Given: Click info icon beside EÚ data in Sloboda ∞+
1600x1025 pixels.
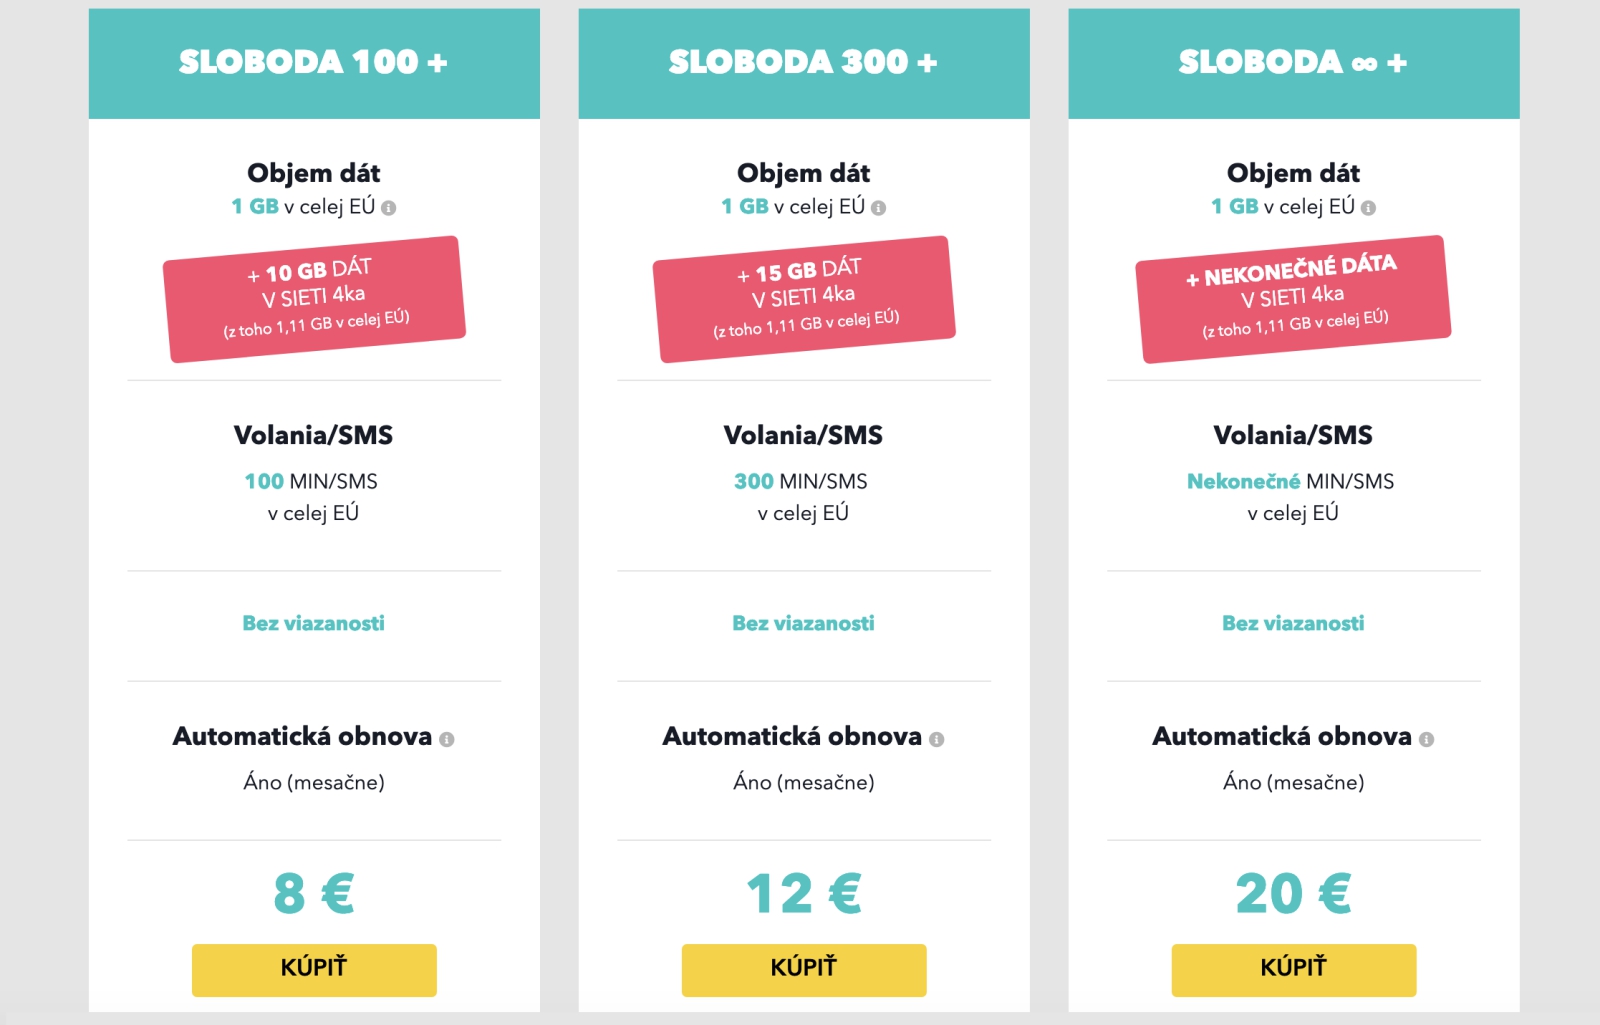Looking at the screenshot, I should (x=1369, y=208).
